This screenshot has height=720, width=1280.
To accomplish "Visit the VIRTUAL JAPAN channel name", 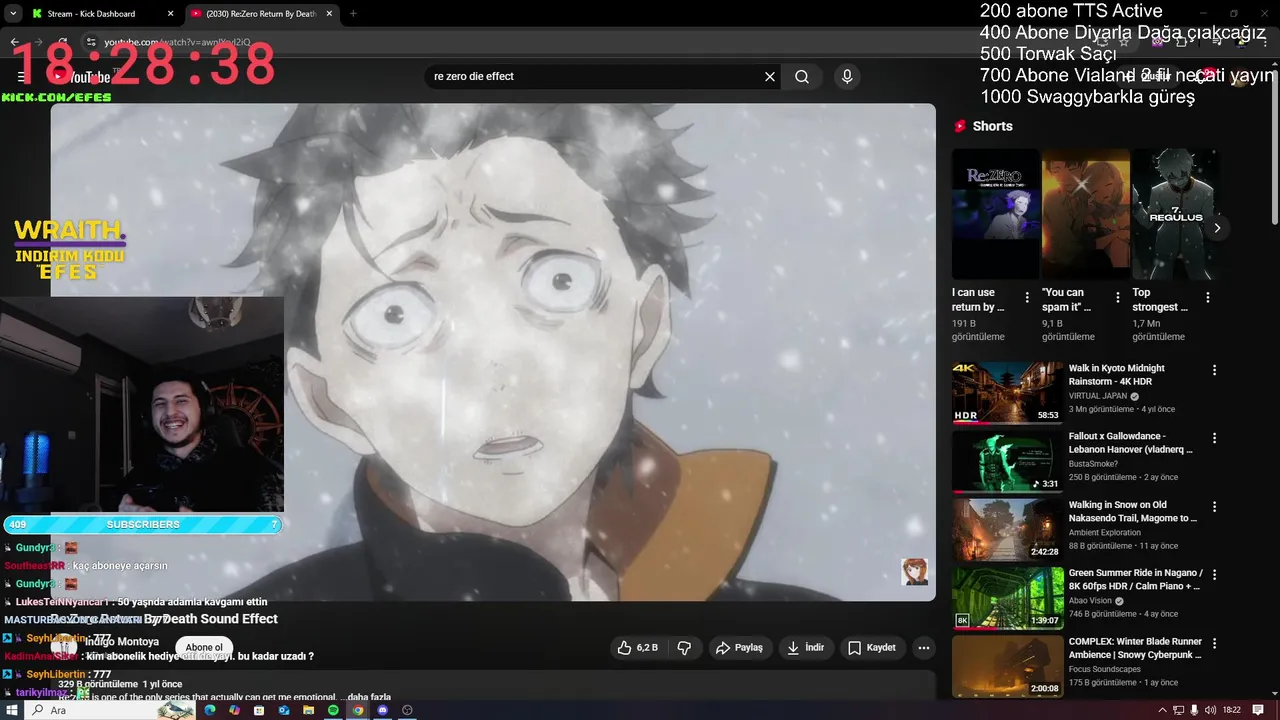I will point(1097,396).
